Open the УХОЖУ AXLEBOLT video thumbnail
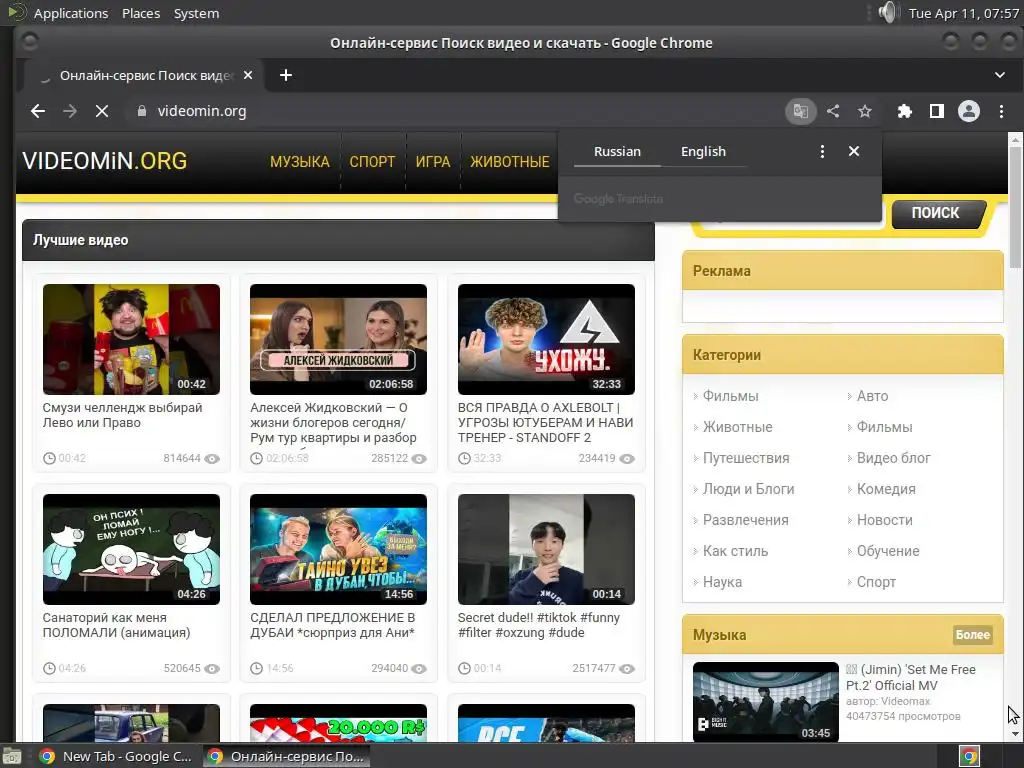Viewport: 1024px width, 768px height. click(x=546, y=340)
